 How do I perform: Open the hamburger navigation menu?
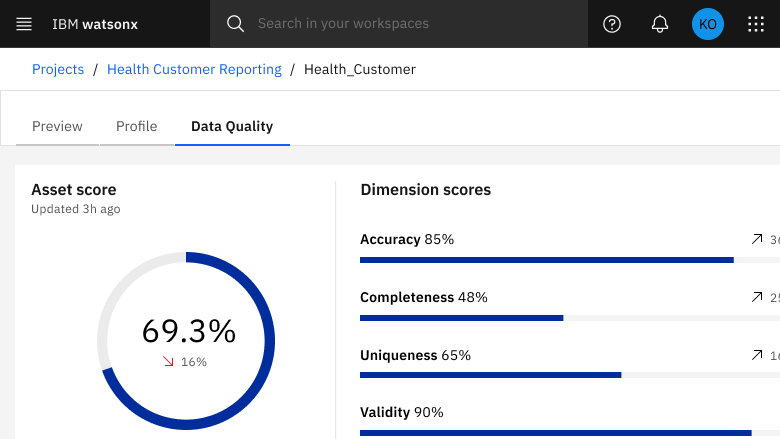(x=24, y=24)
